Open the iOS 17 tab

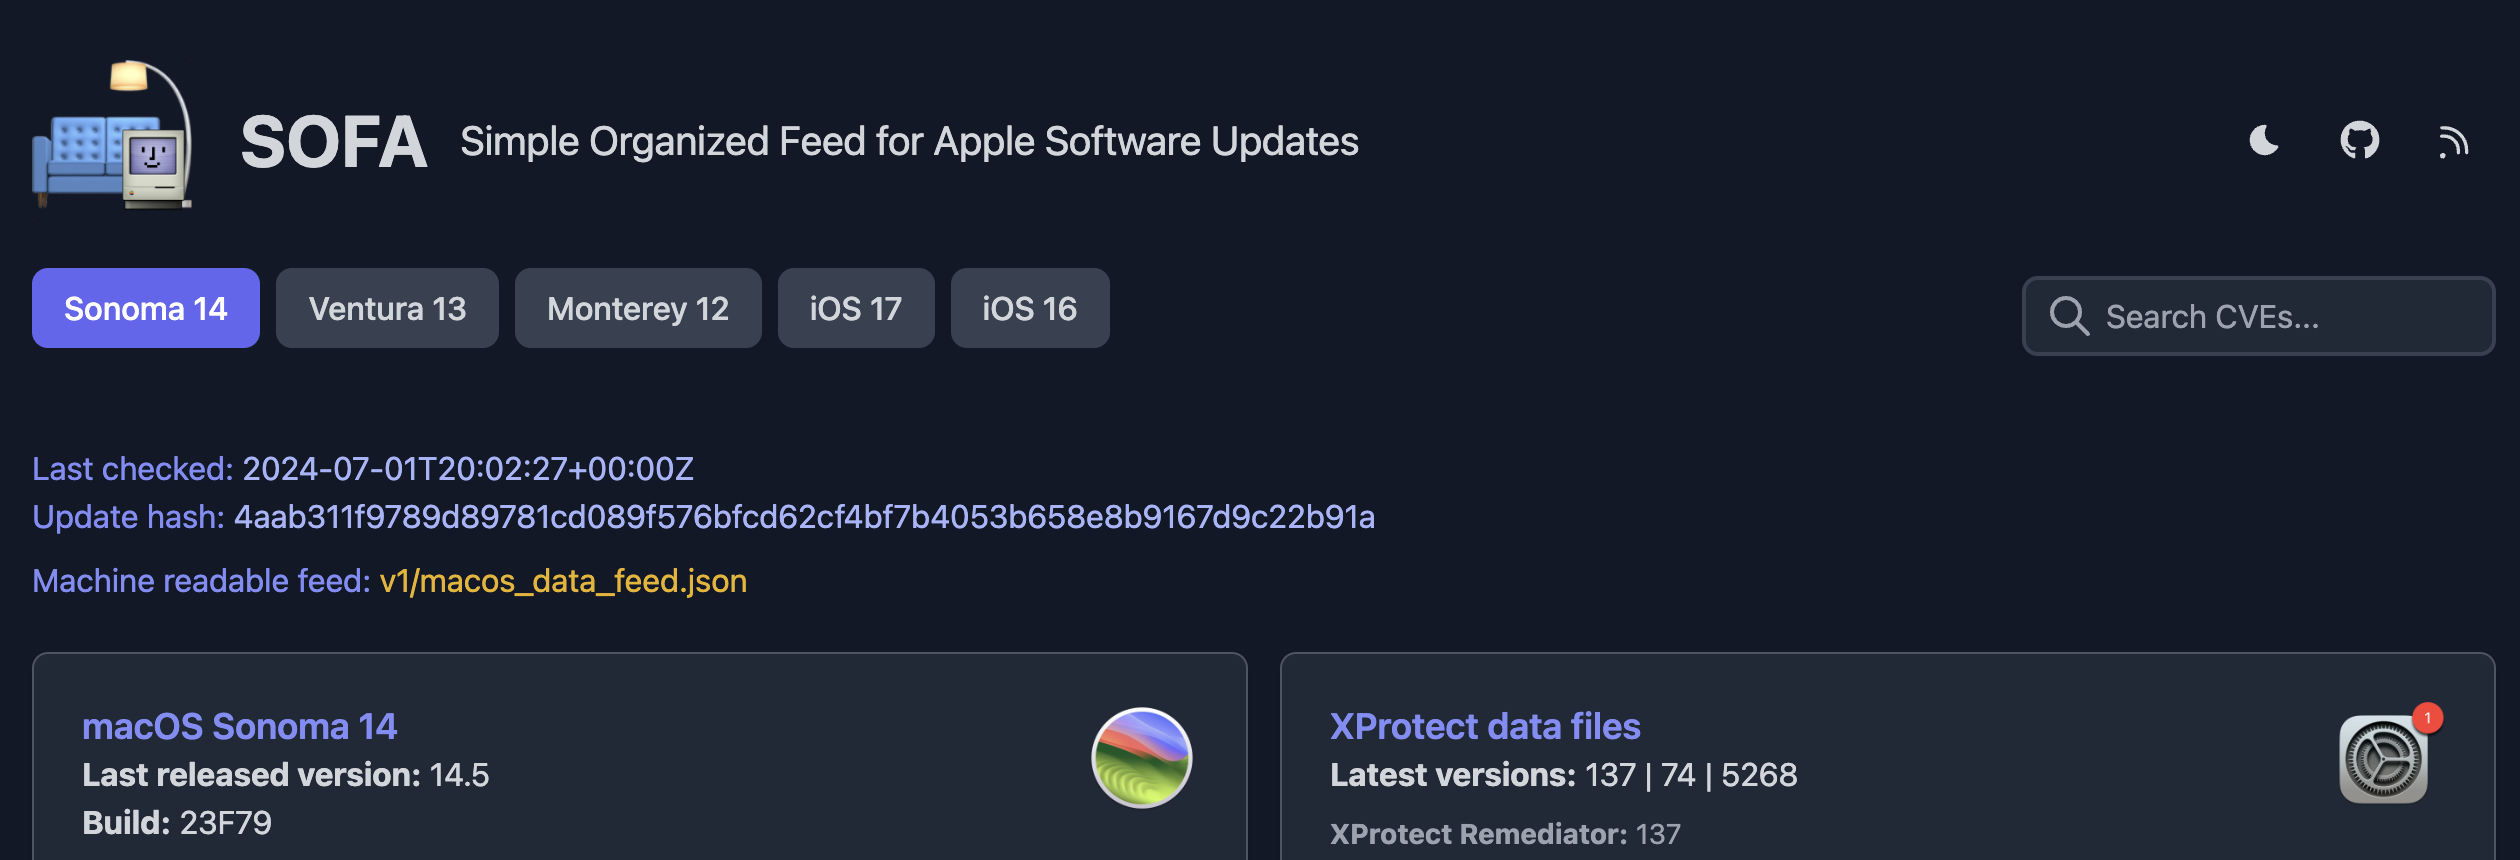[x=856, y=308]
